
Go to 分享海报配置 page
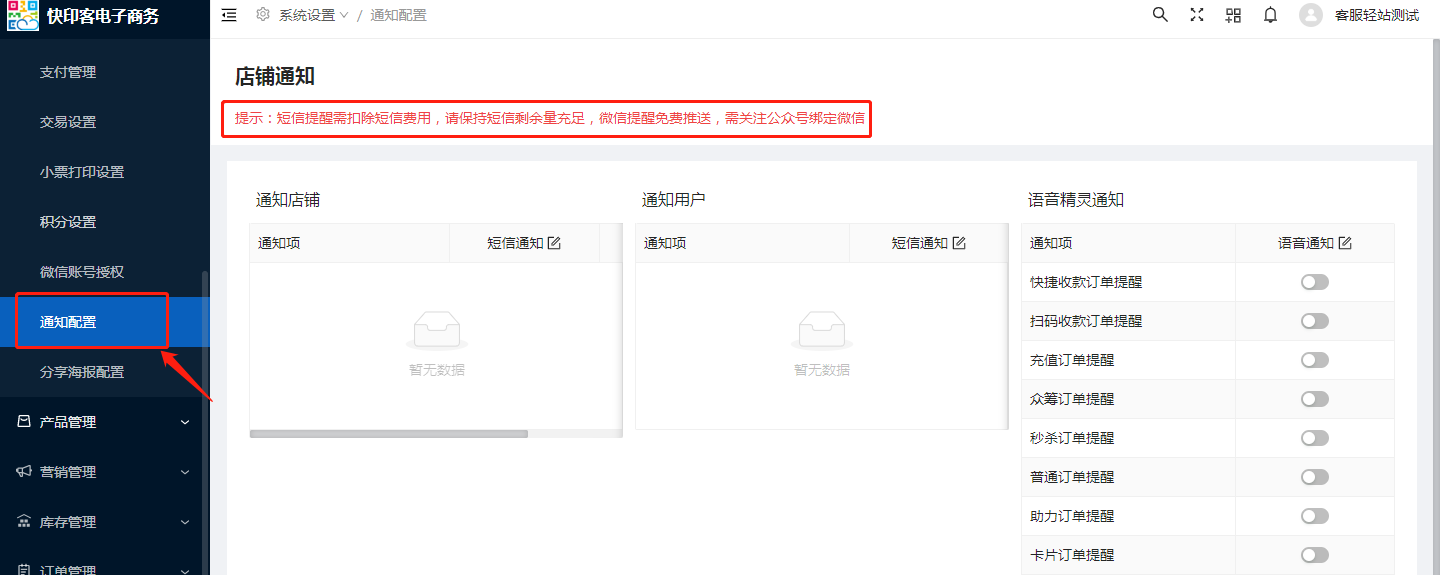[82, 372]
